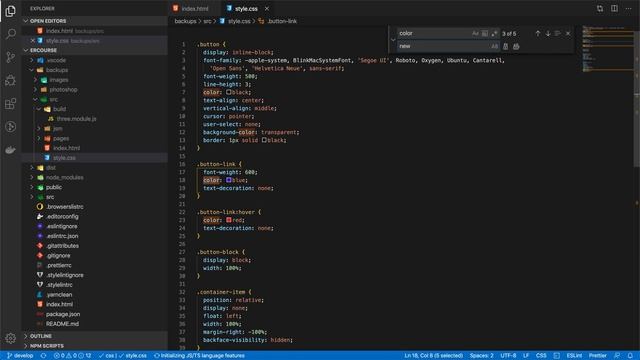Click the Replace All icon
Viewport: 640px width, 360px height.
516,46
